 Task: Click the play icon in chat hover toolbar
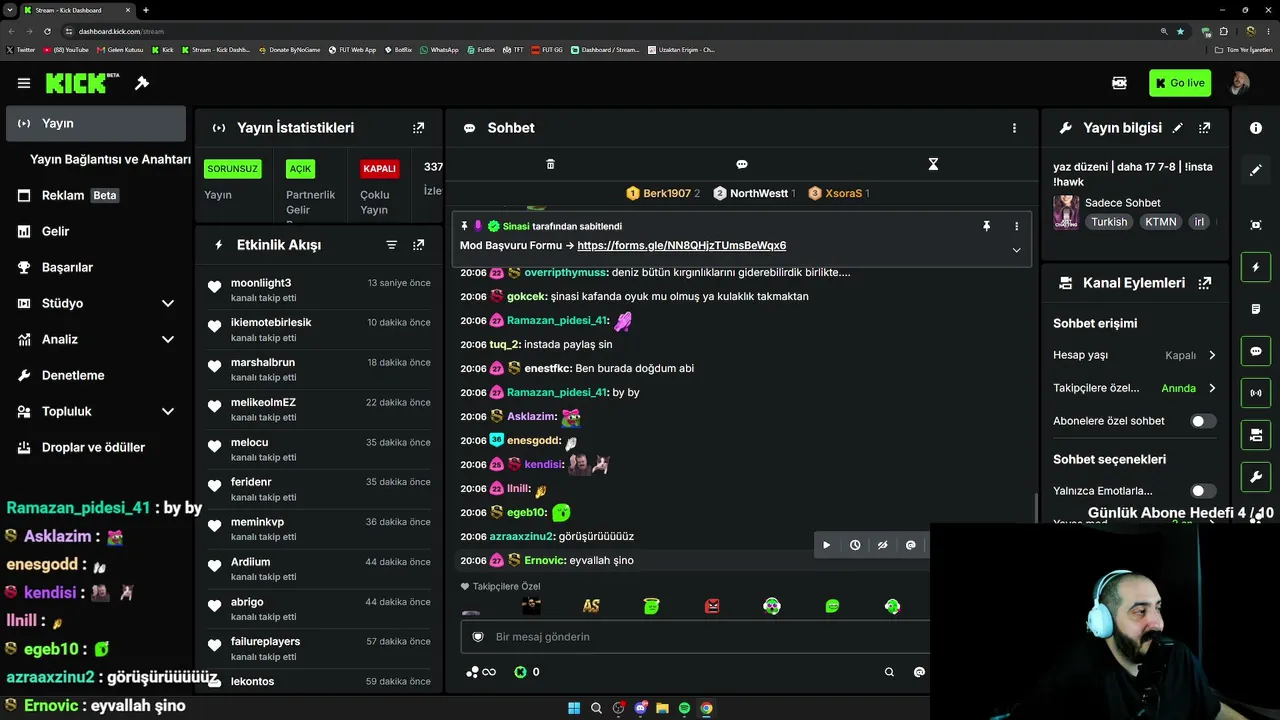[826, 545]
